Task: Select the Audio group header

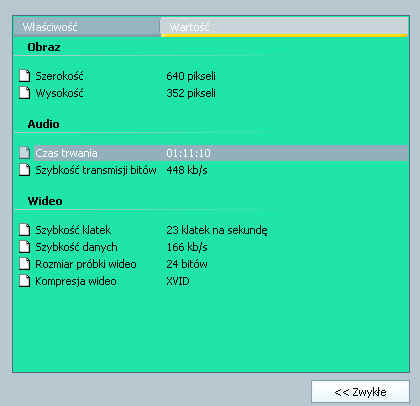Action: tap(43, 124)
